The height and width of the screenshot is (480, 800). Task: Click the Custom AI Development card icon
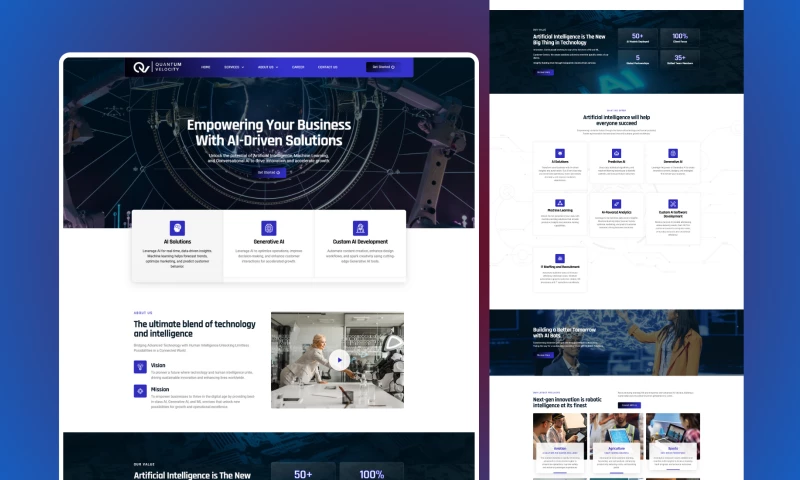click(x=360, y=228)
